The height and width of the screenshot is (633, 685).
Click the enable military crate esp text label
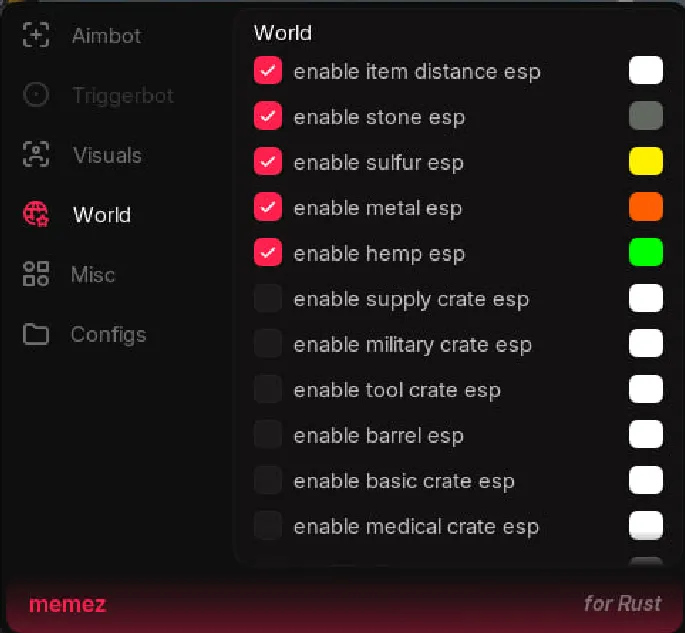coord(412,345)
